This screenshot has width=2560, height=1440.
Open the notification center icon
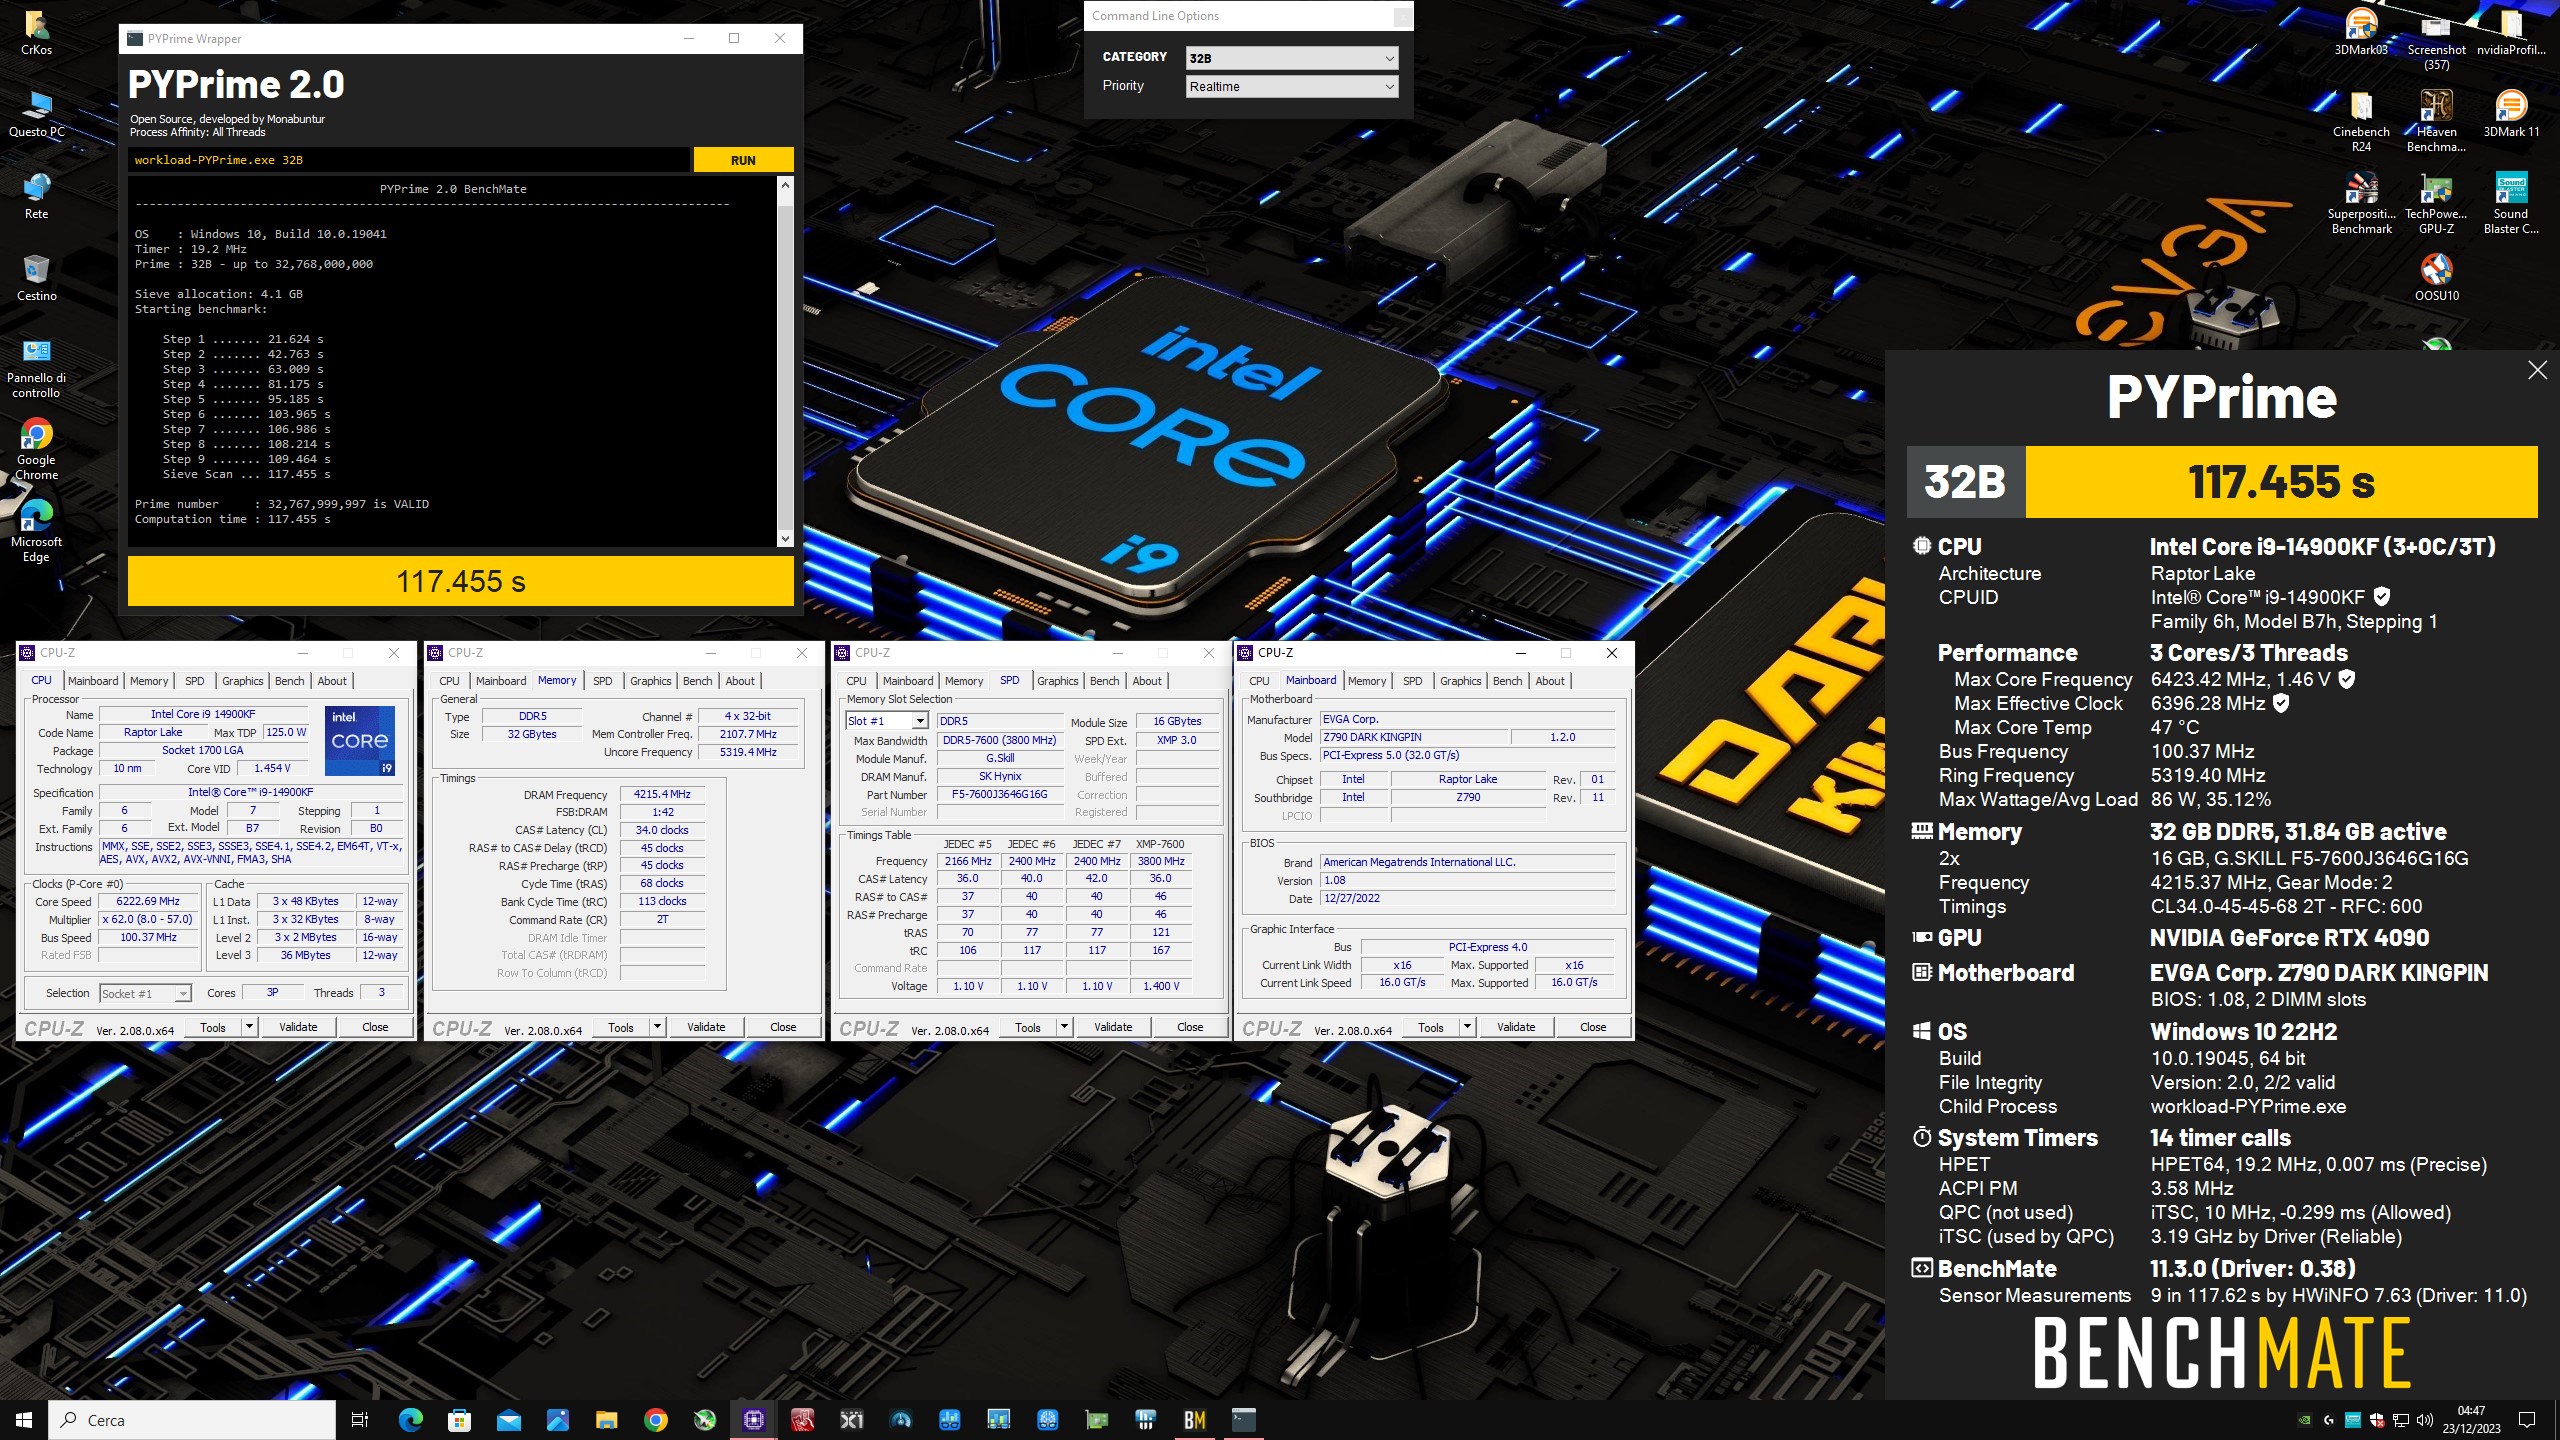pos(2527,1420)
